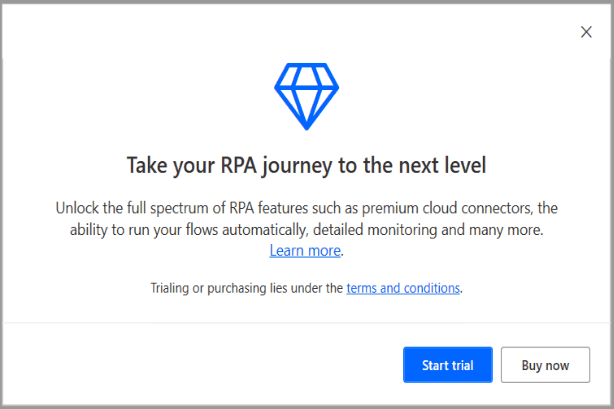View terms and conditions for purchasing

pyautogui.click(x=403, y=288)
